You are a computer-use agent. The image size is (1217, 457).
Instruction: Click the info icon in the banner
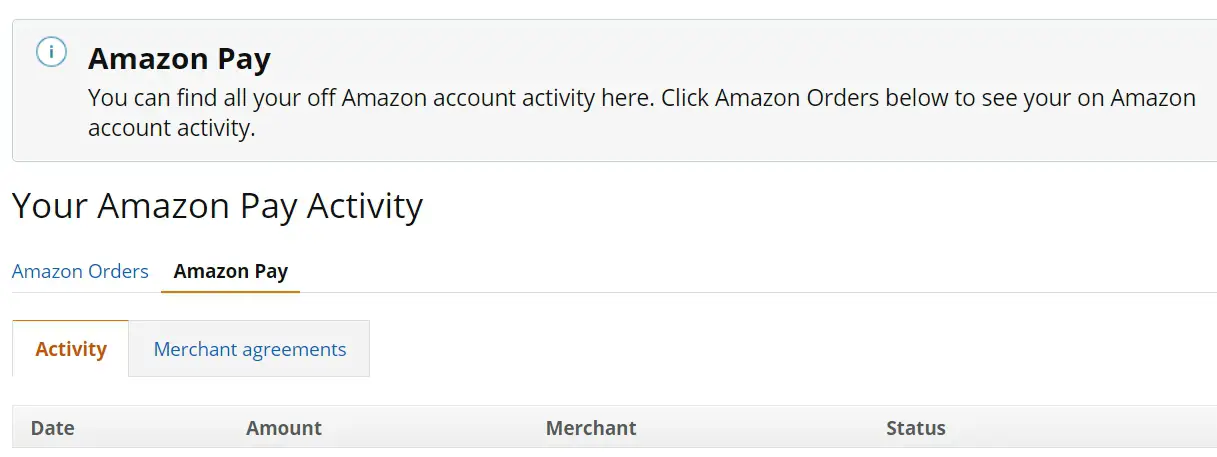click(x=51, y=51)
